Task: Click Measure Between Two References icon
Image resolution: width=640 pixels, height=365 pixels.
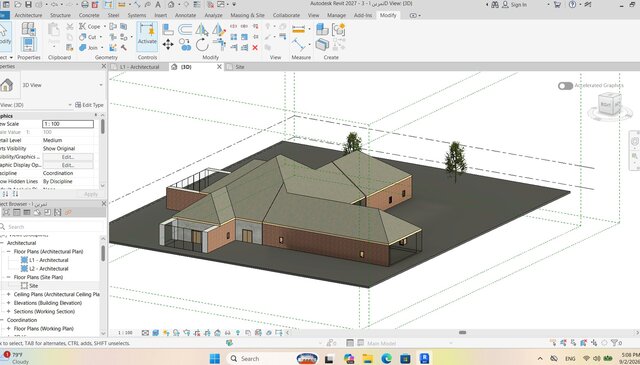Action: coord(298,44)
